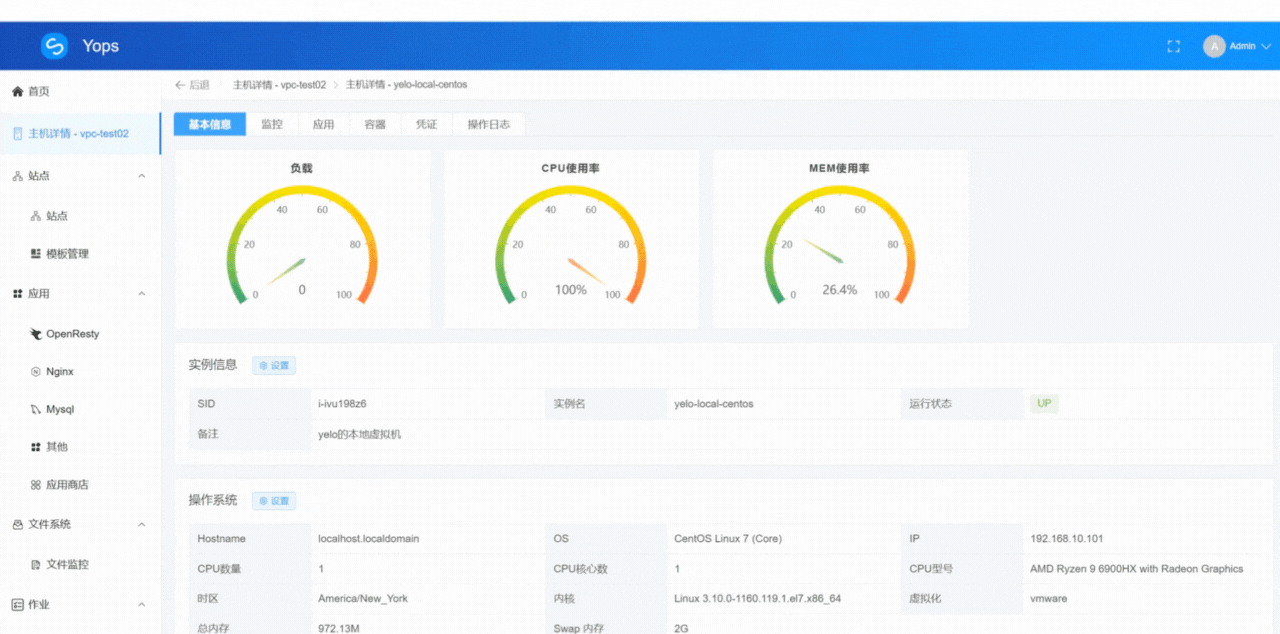Click the Admin avatar icon
This screenshot has height=634, width=1280.
pos(1214,46)
